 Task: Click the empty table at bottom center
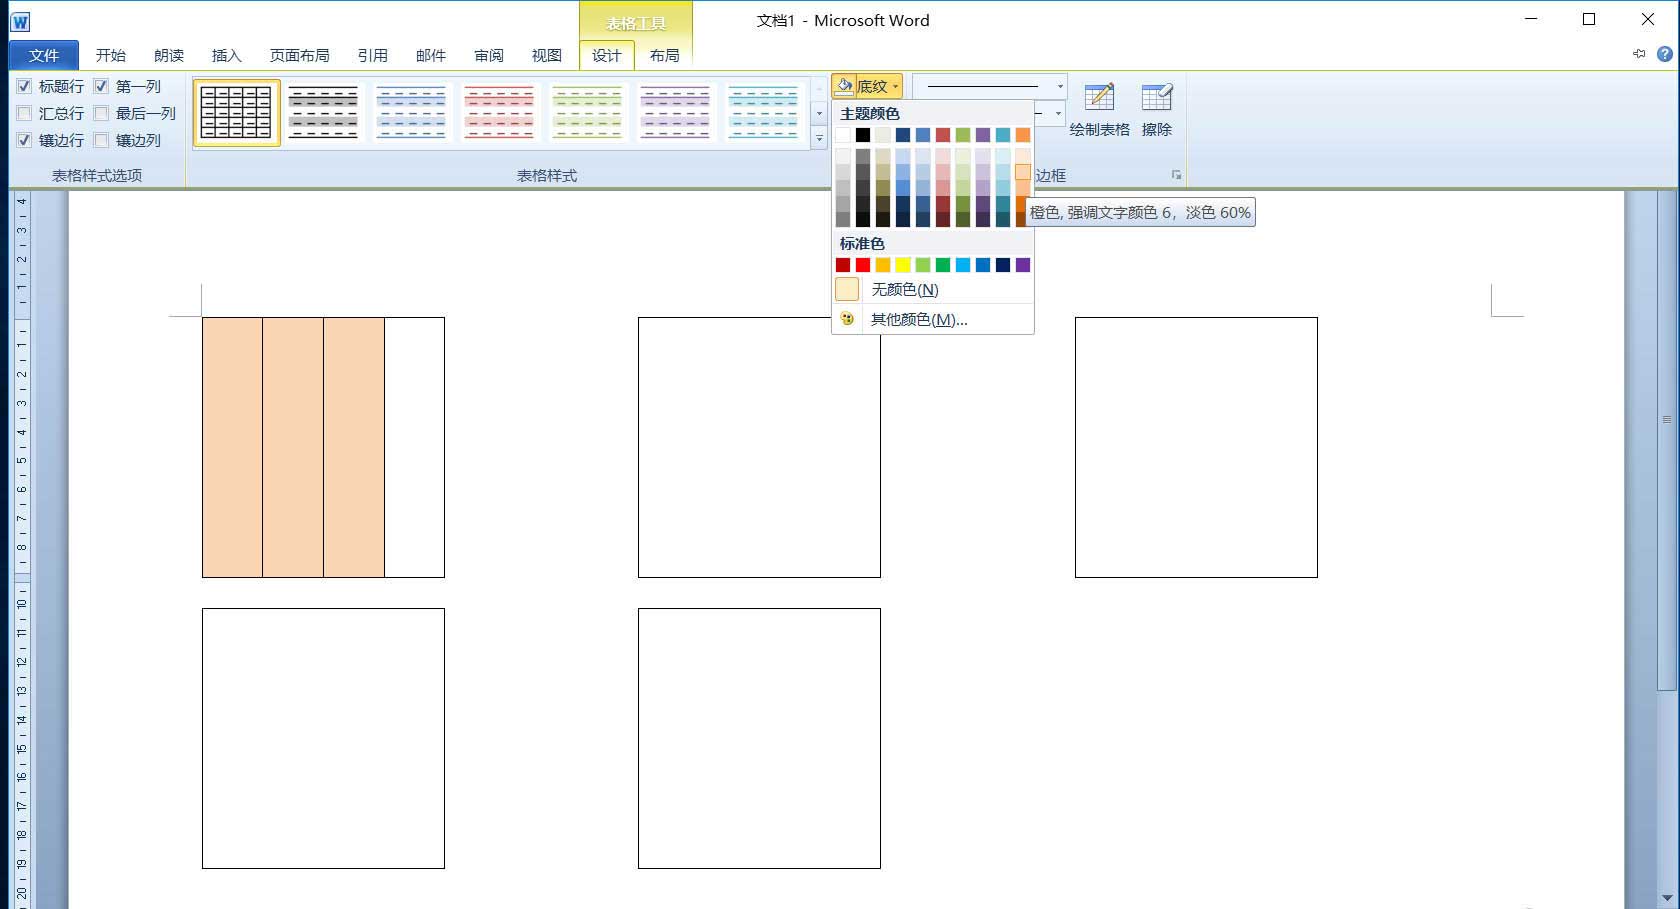coord(759,738)
